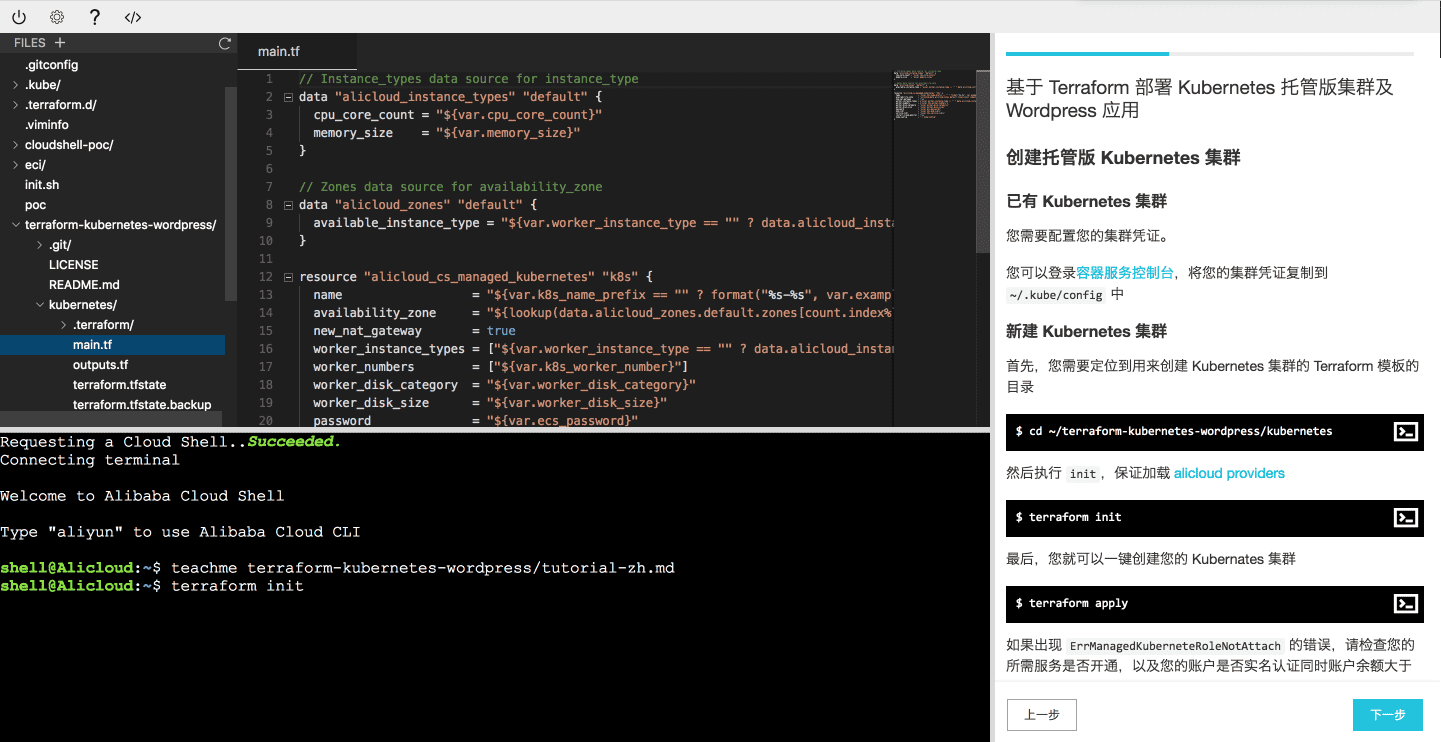Image resolution: width=1441 pixels, height=742 pixels.
Task: Collapse the alicloud_instance_types data block fold marker
Action: coord(287,96)
